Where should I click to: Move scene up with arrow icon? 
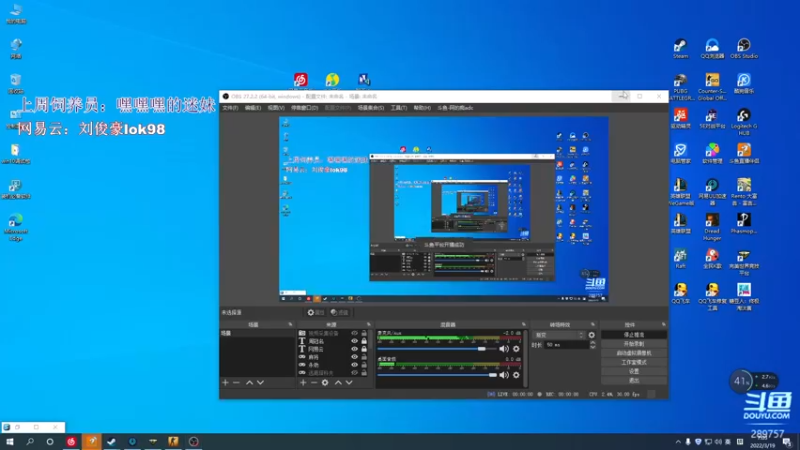249,382
